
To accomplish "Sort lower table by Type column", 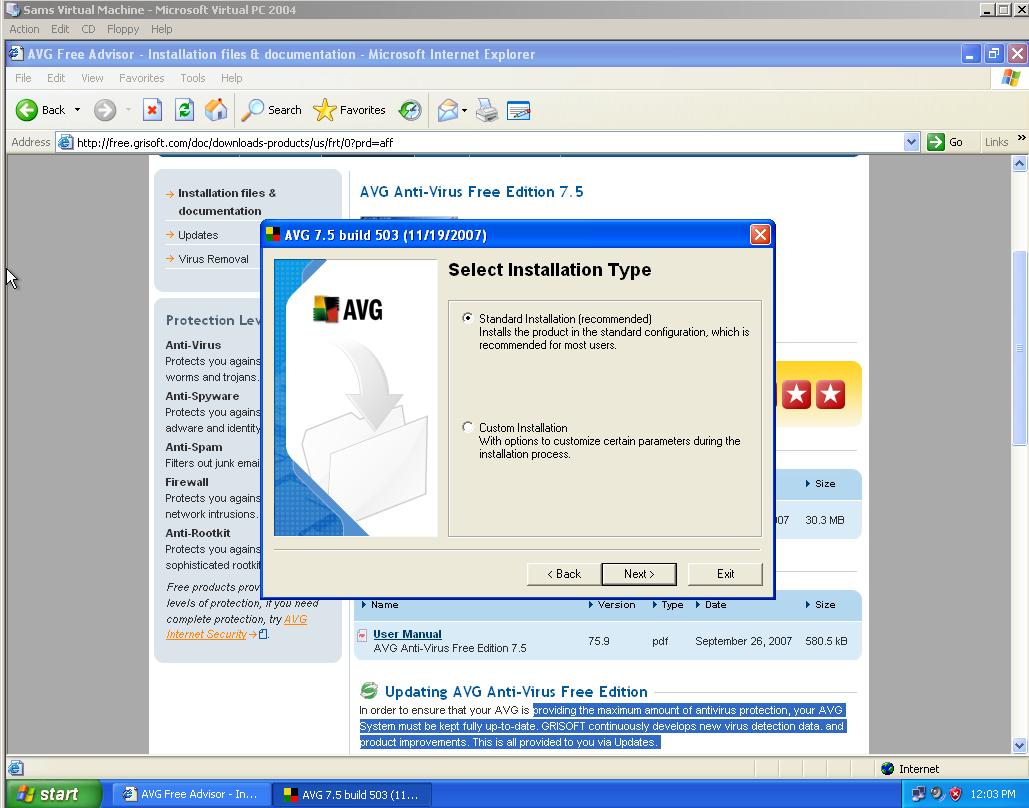I will tap(671, 605).
